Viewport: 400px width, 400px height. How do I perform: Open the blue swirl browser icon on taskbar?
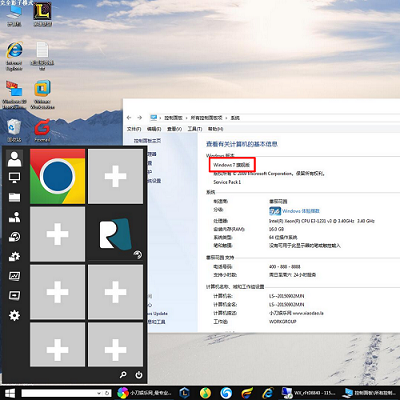pyautogui.click(x=226, y=393)
